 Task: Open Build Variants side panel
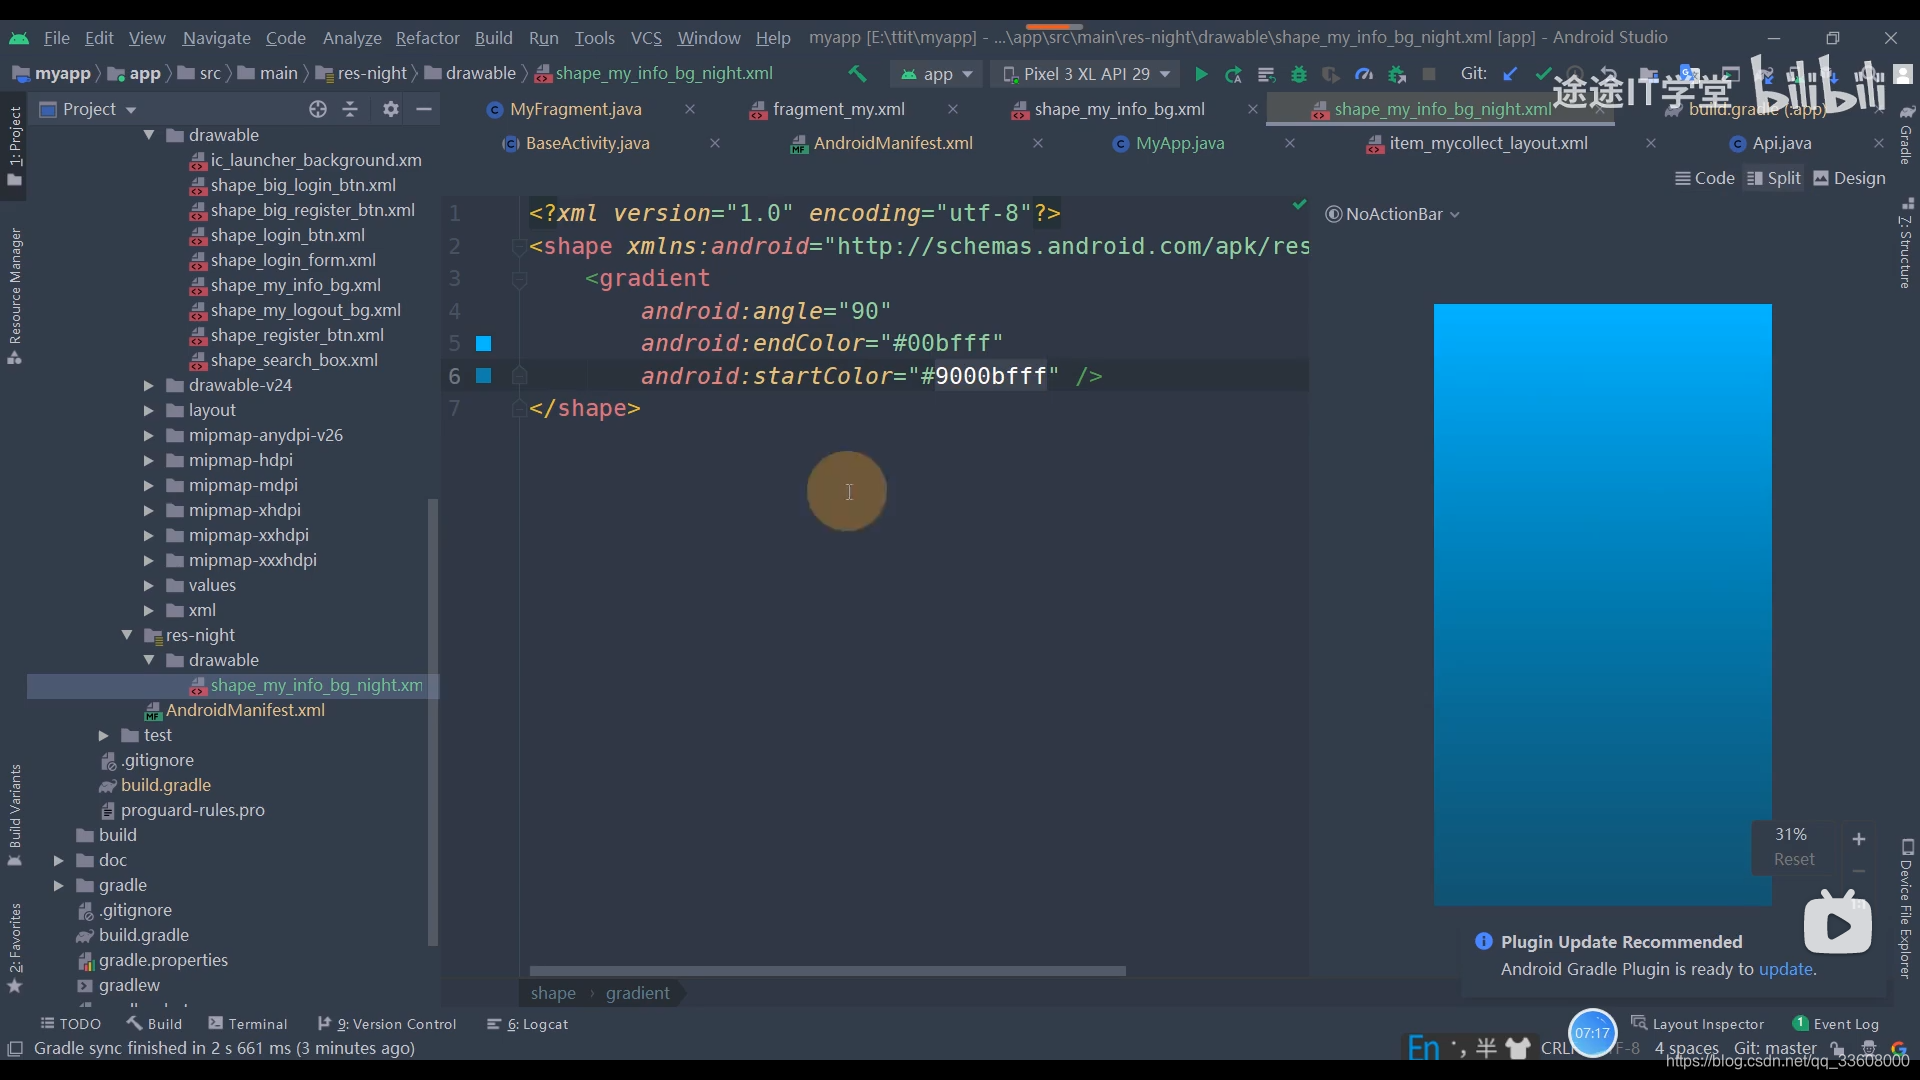tap(15, 815)
